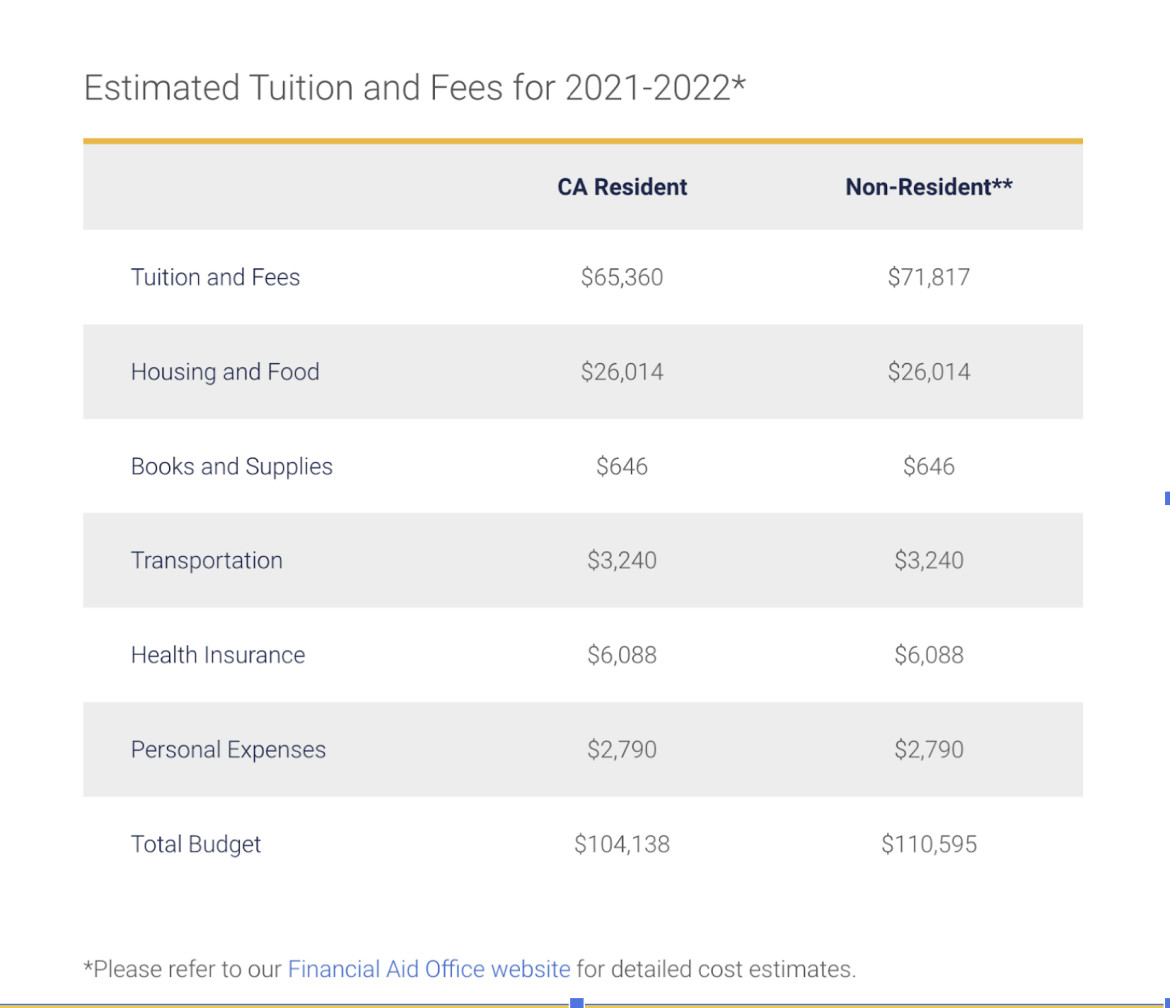Image resolution: width=1170 pixels, height=1008 pixels.
Task: Open the Financial Aid Office website link
Action: [429, 968]
